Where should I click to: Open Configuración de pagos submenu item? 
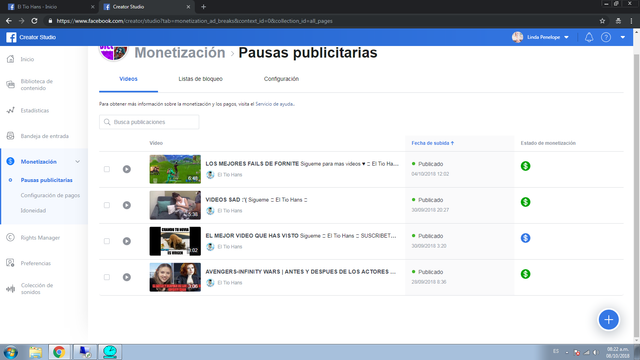click(50, 195)
